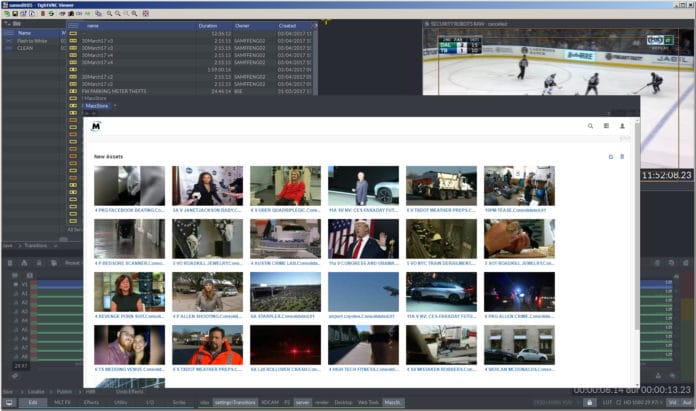Open the user profile icon in asset browser
Image resolution: width=696 pixels, height=411 pixels.
tap(622, 126)
